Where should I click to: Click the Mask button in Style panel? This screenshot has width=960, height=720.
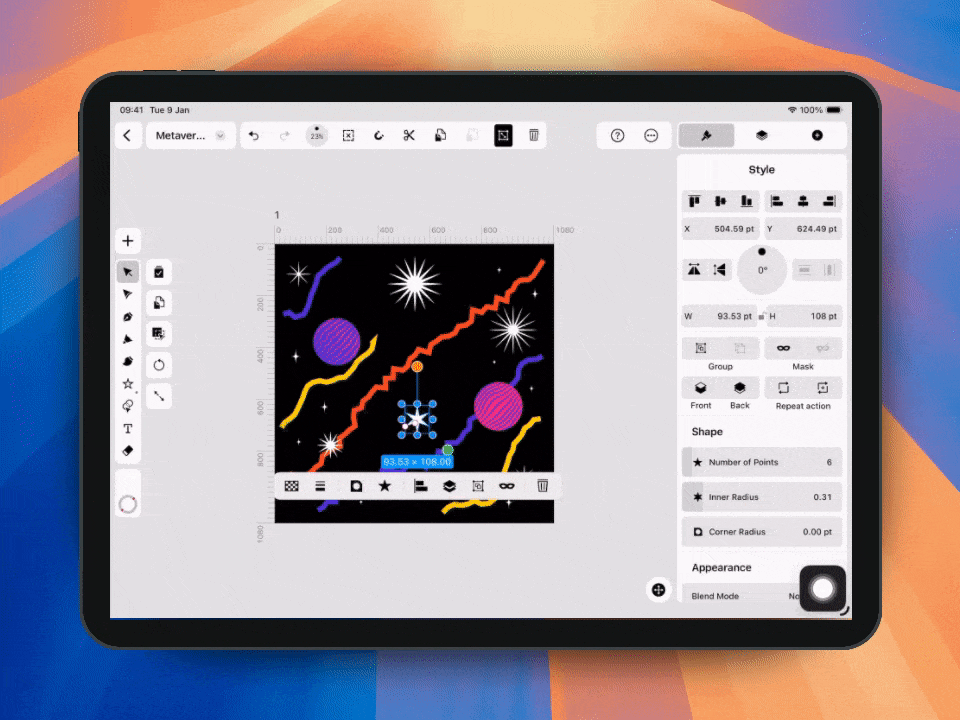pyautogui.click(x=783, y=348)
